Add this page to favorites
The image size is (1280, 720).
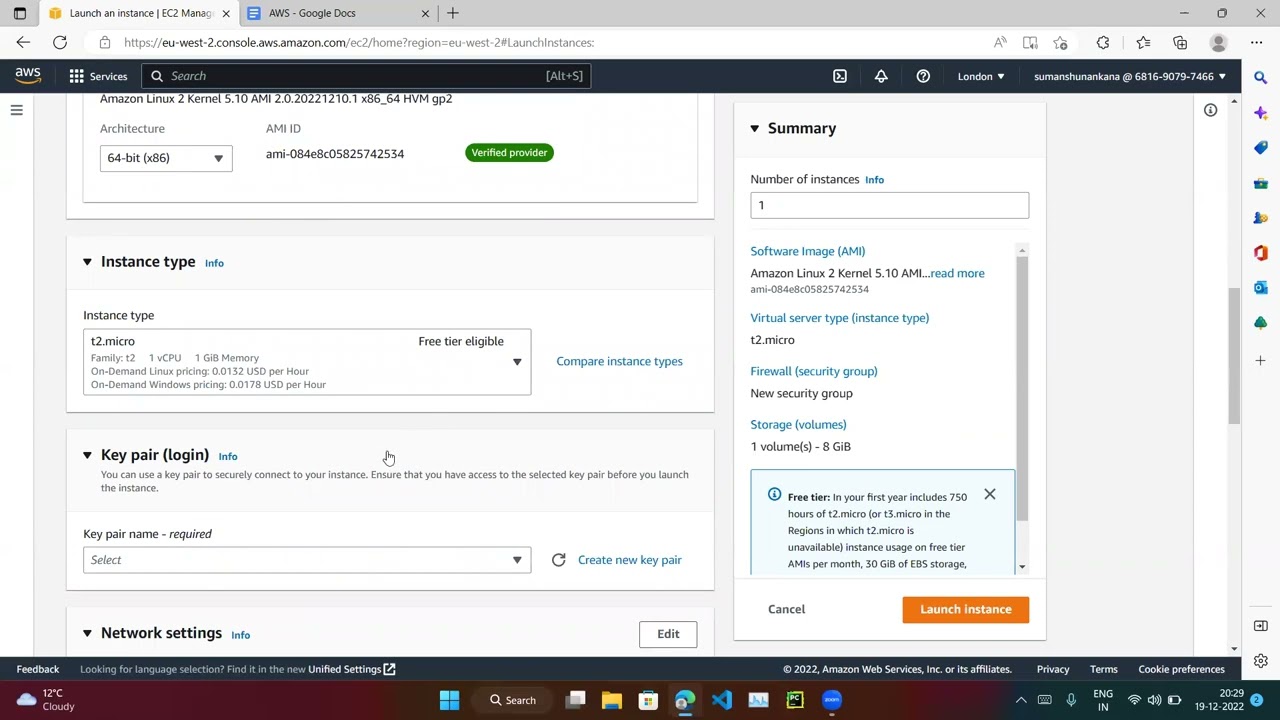point(1060,42)
